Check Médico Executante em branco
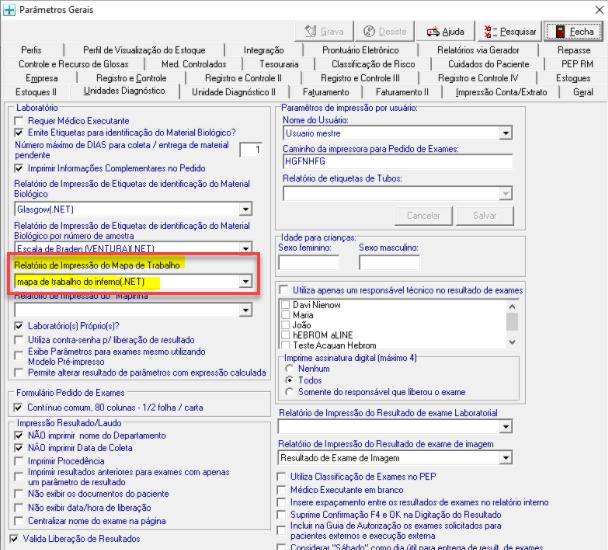Viewport: 608px width, 550px height. pos(282,490)
